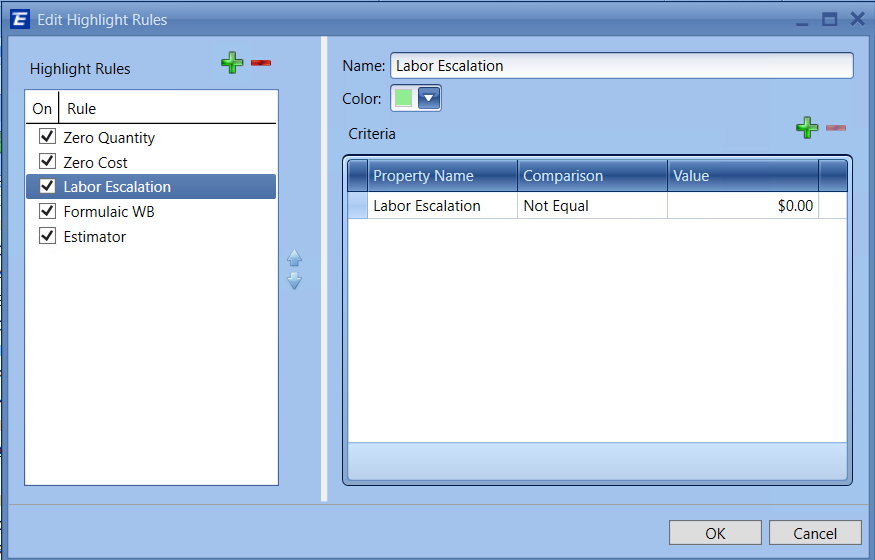Image resolution: width=875 pixels, height=560 pixels.
Task: Toggle the Zero Cost rule checkbox
Action: pos(46,162)
